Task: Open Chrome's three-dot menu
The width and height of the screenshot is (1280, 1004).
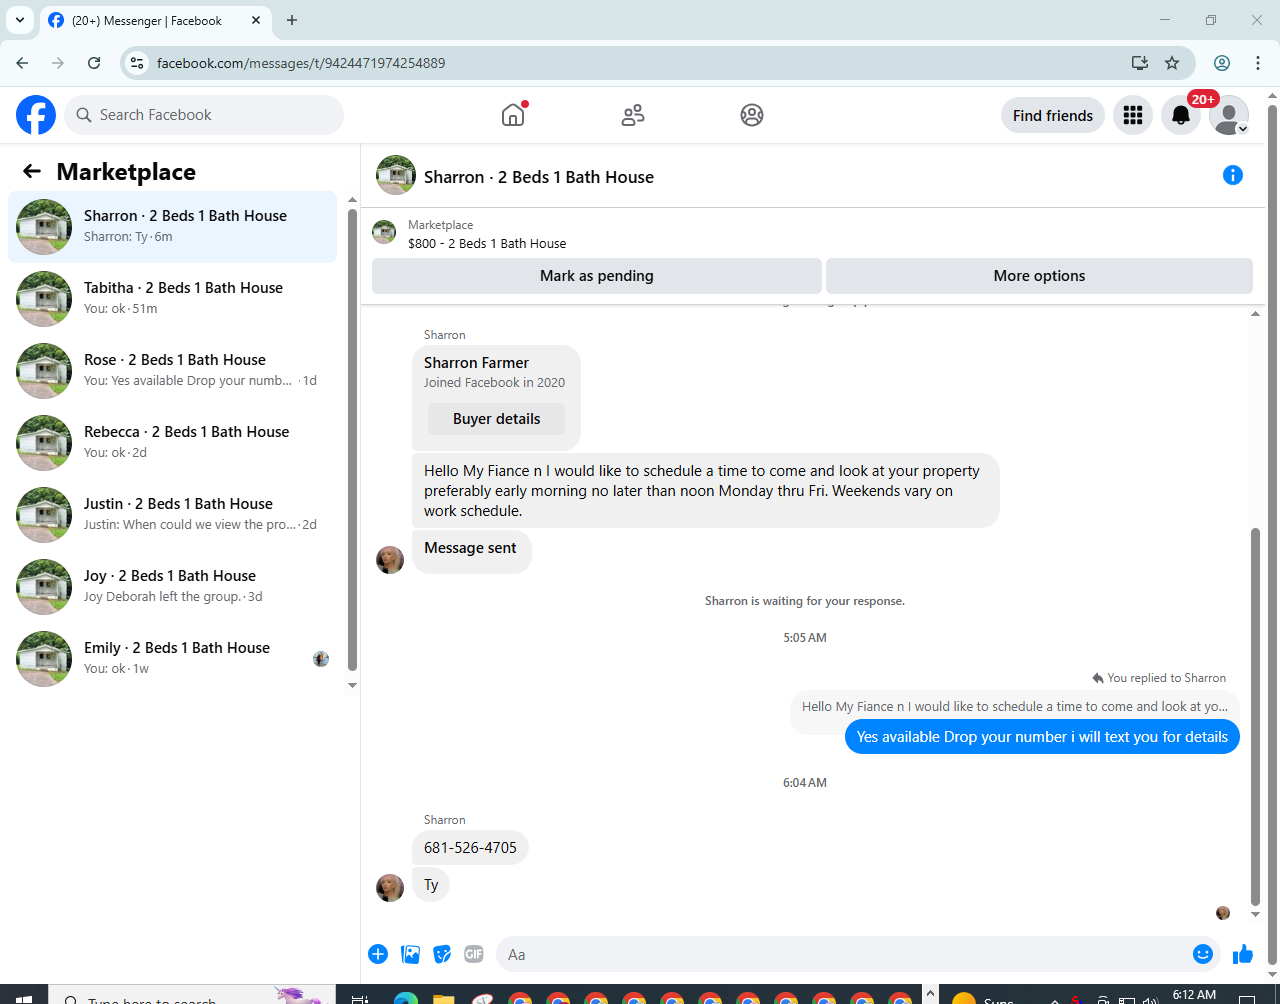Action: tap(1258, 63)
